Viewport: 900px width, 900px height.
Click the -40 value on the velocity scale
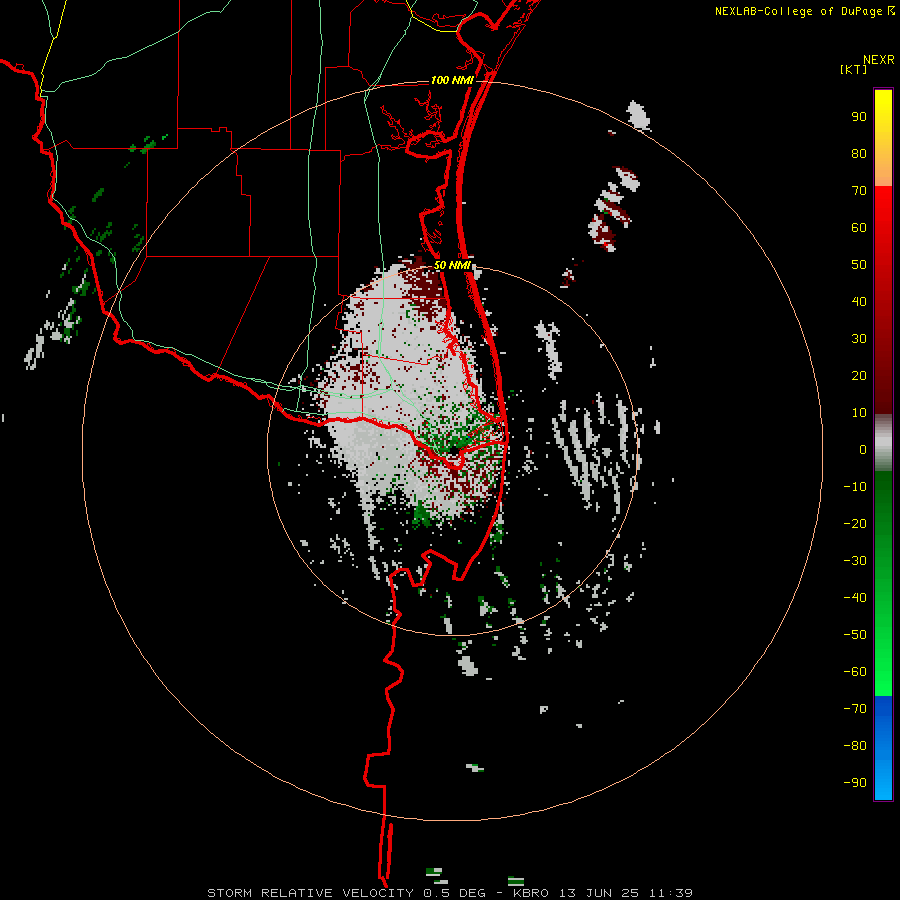click(855, 598)
